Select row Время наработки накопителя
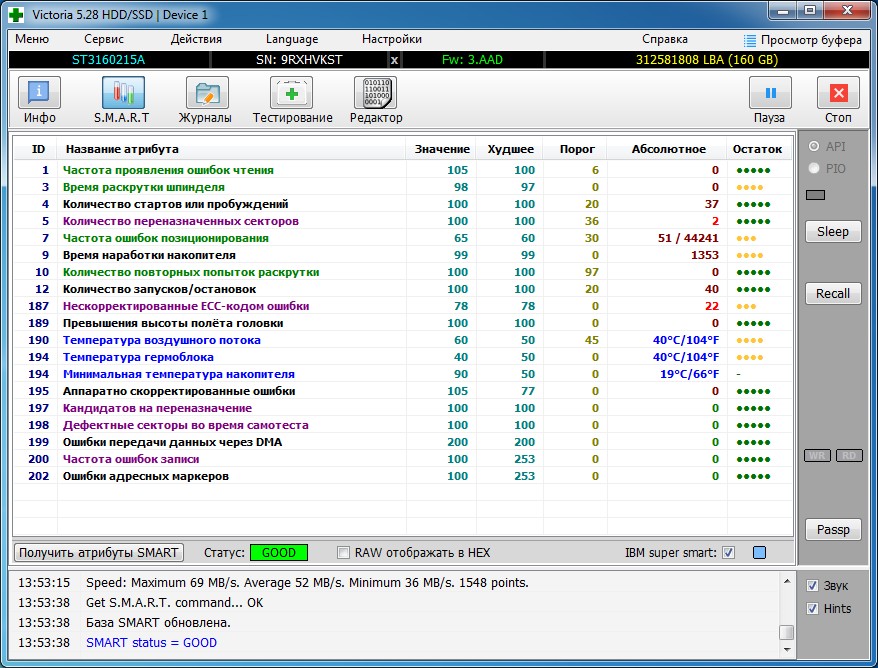 (403, 255)
